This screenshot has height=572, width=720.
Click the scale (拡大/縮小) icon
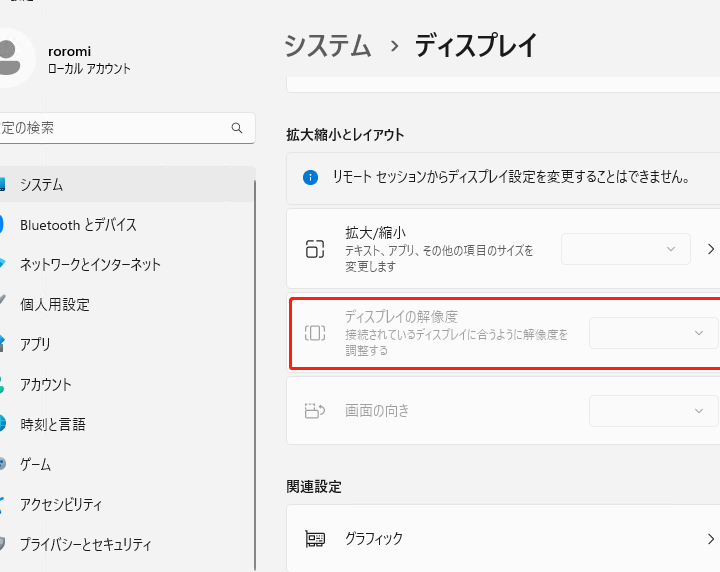click(315, 249)
